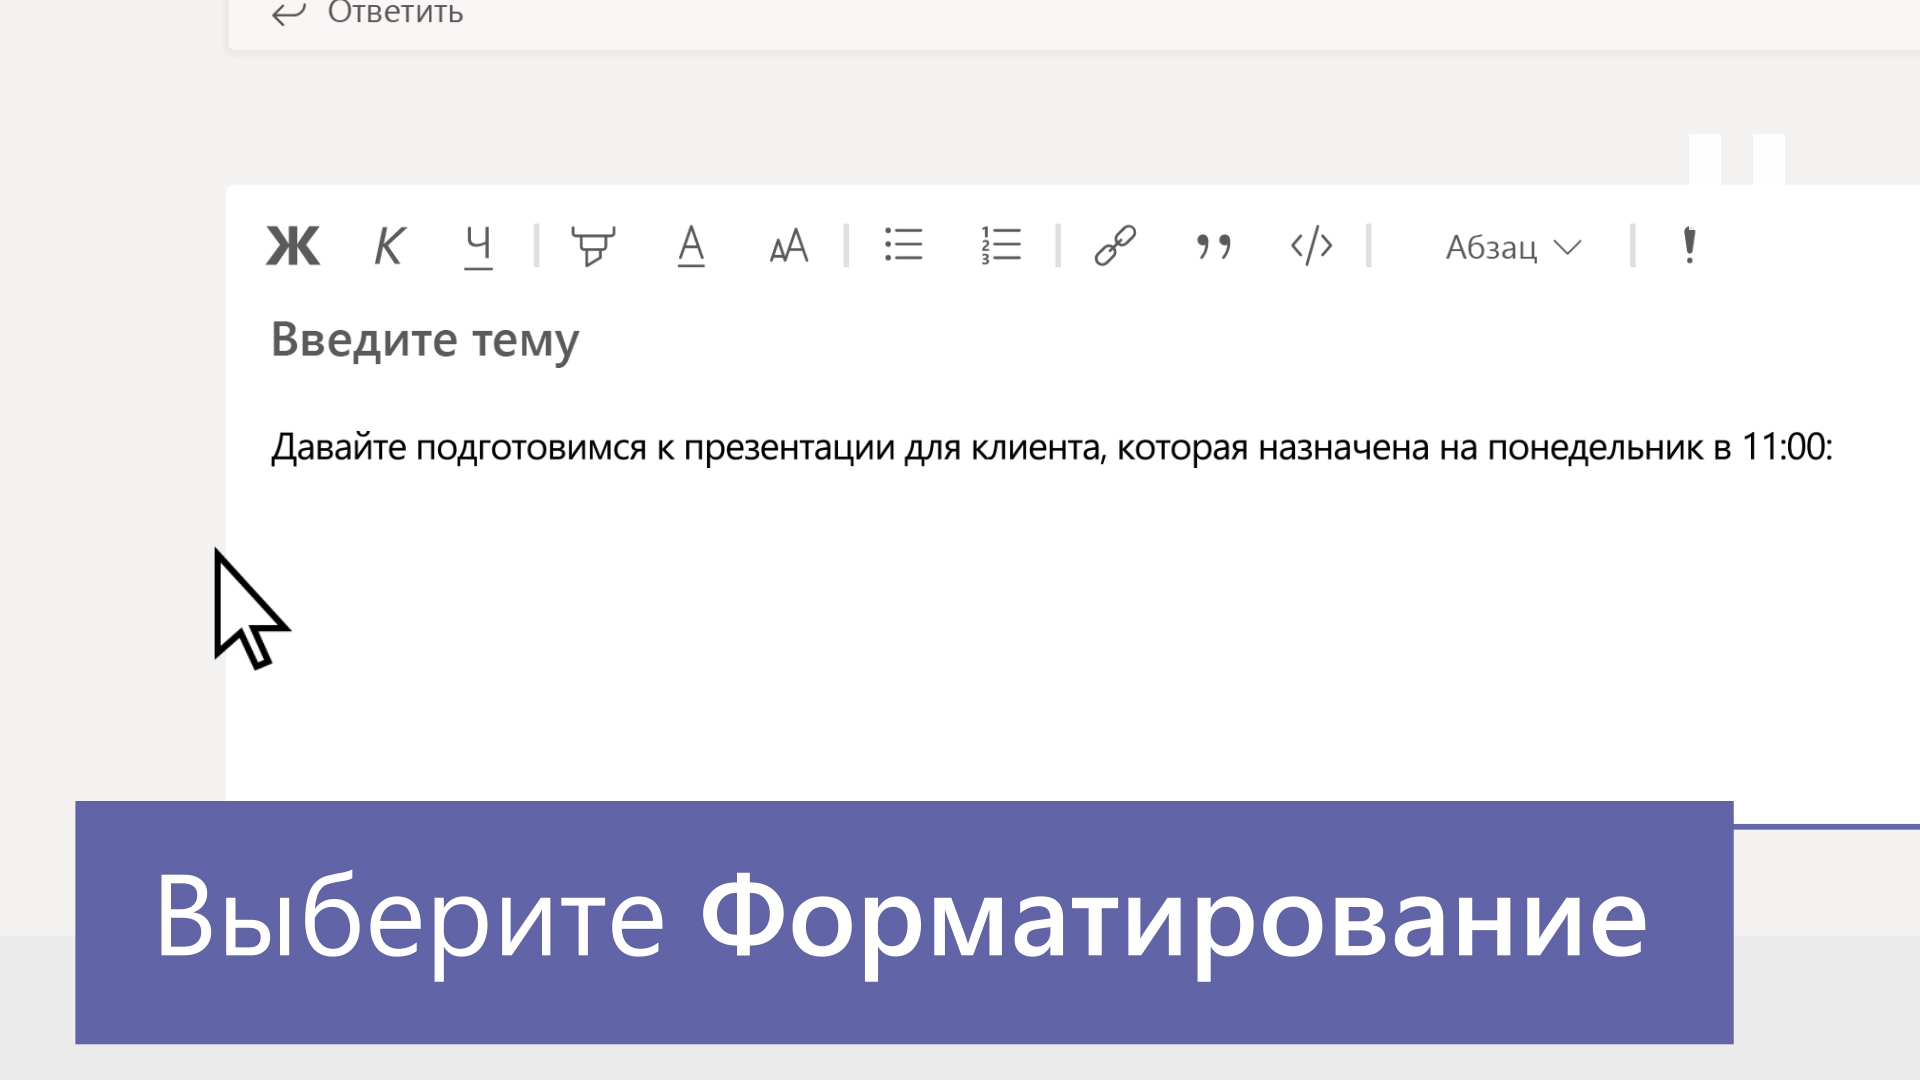Open the Абзац paragraph style dropdown
Screen dimensions: 1920x1080
pos(1514,247)
